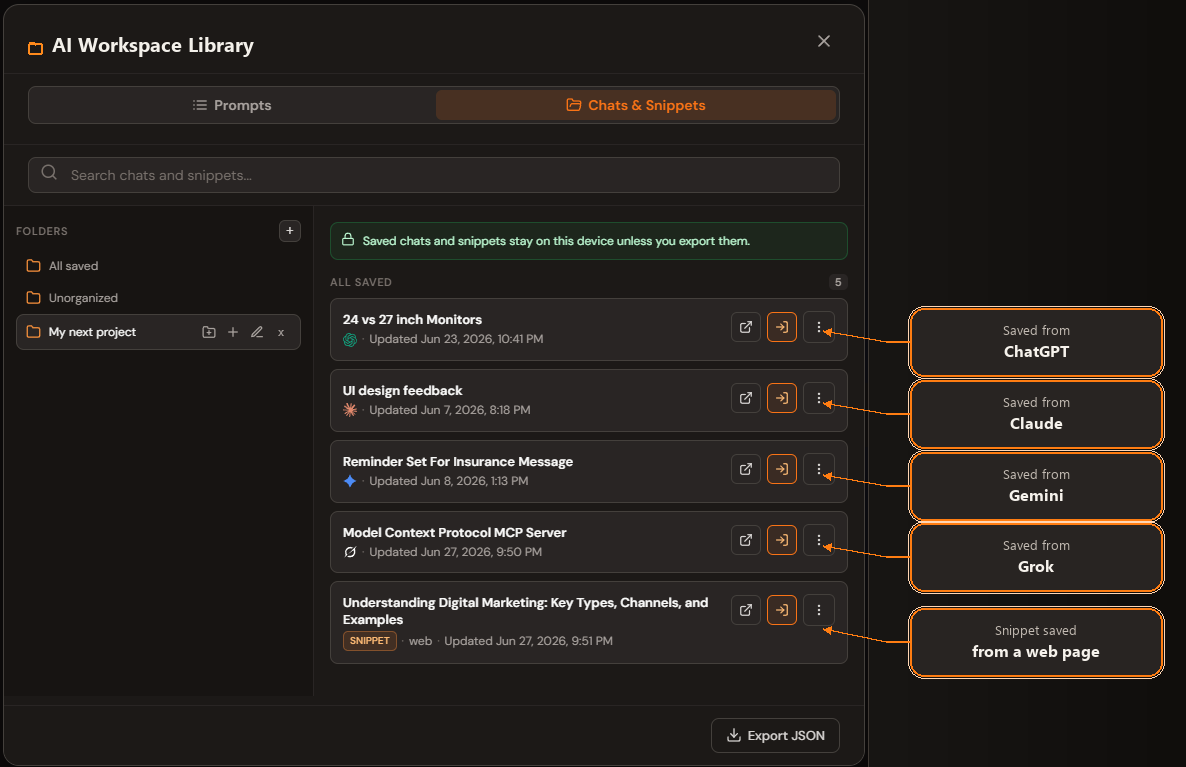This screenshot has width=1186, height=767.
Task: Focus the "Search chats and snippets" field
Action: (434, 175)
